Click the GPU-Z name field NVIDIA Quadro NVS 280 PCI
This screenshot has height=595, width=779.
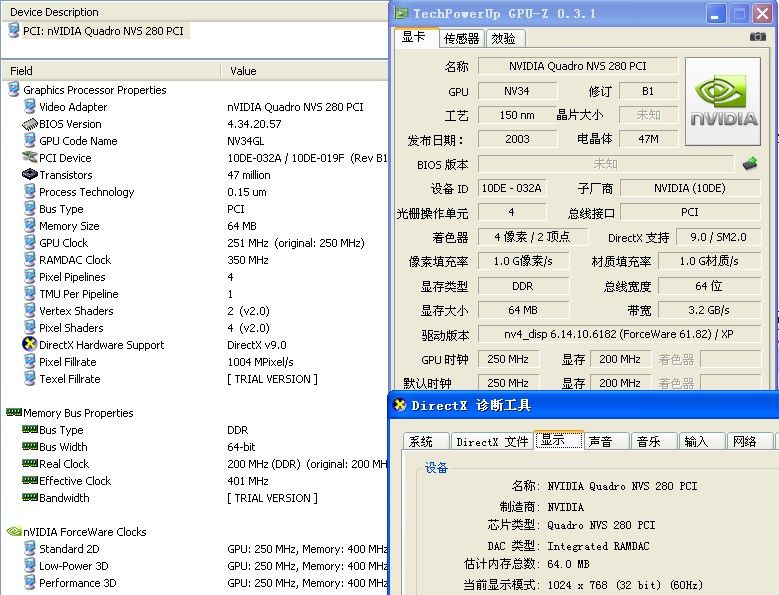[578, 66]
